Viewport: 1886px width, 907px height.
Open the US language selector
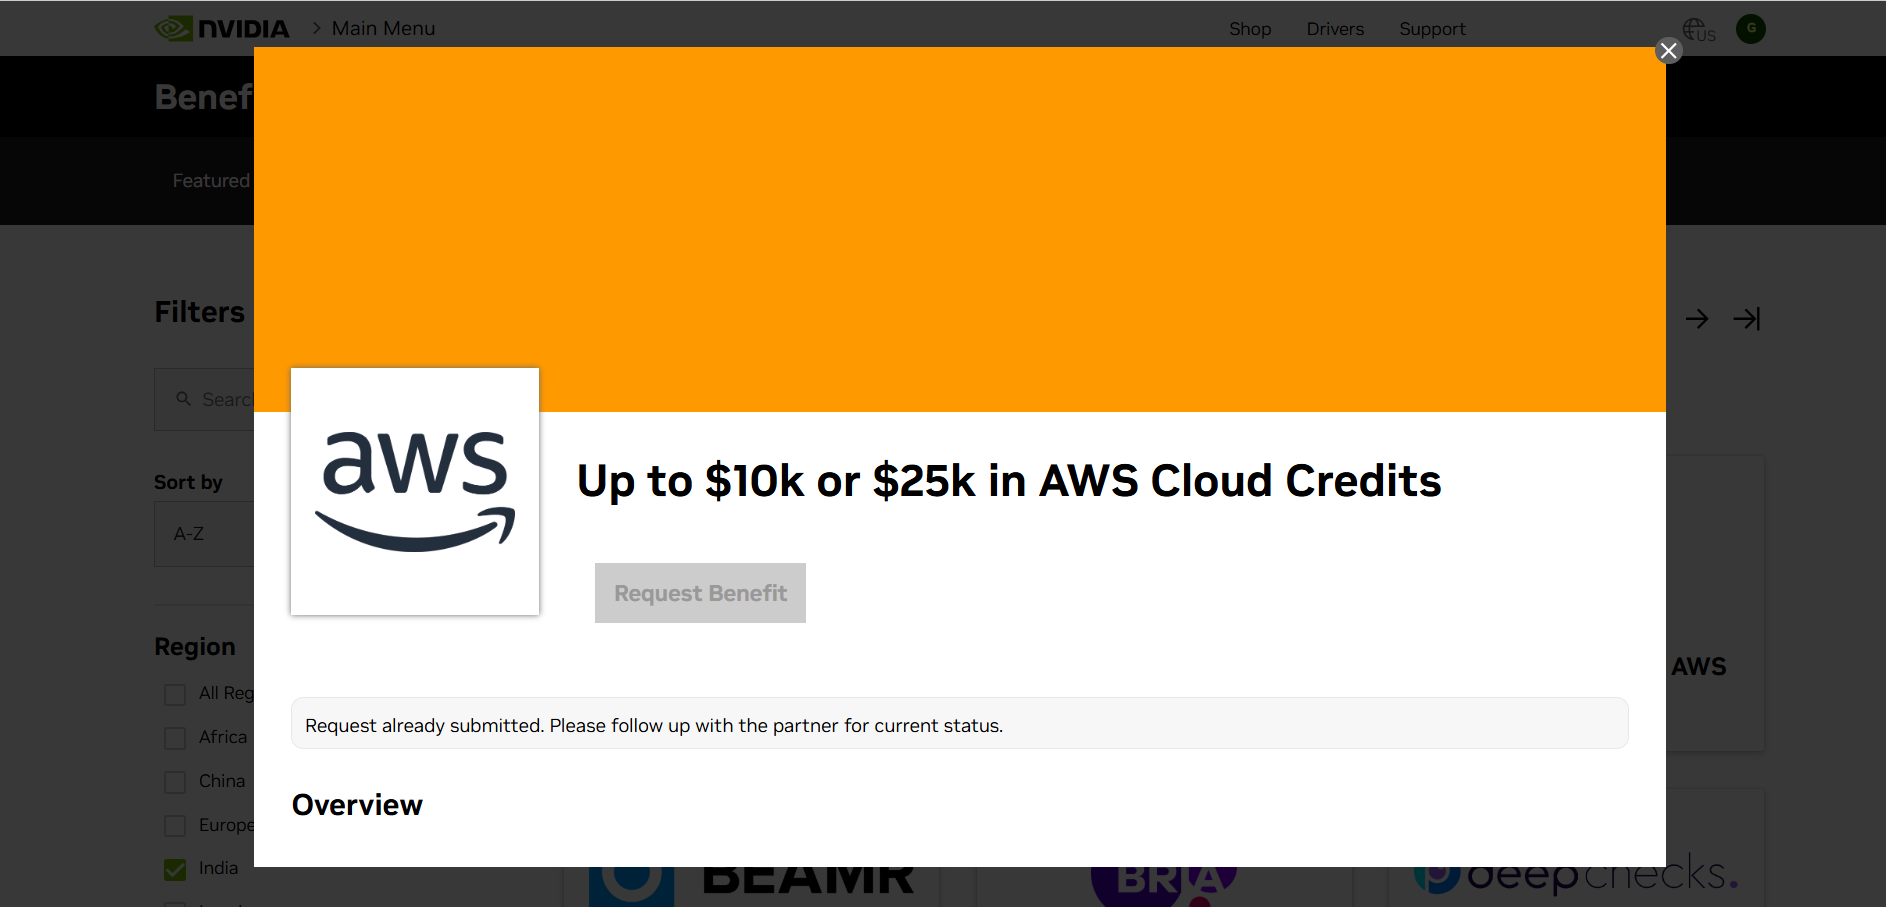1697,29
